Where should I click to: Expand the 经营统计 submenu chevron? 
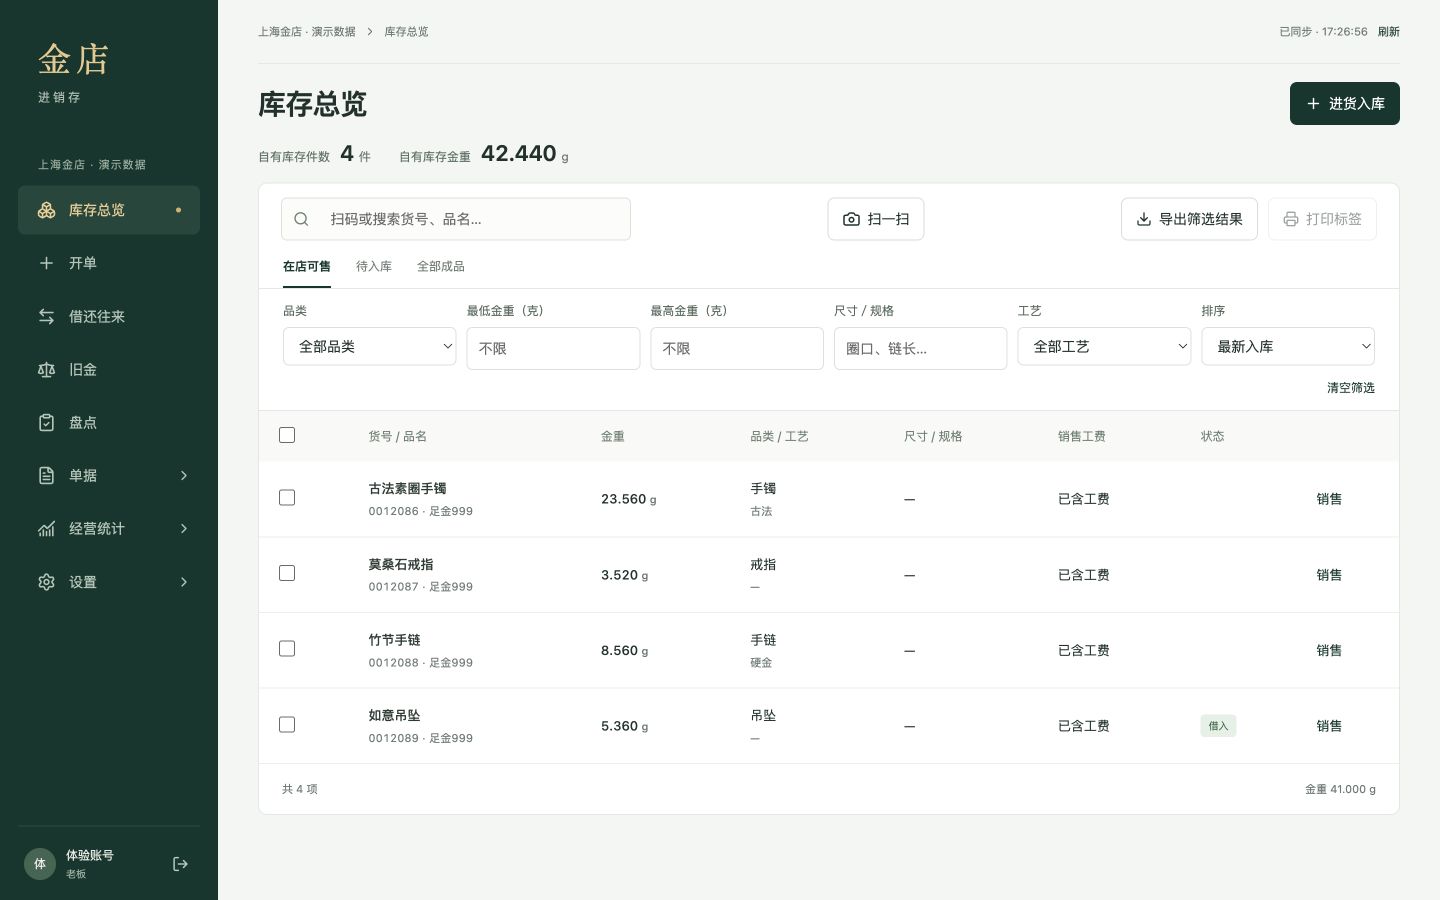point(184,528)
